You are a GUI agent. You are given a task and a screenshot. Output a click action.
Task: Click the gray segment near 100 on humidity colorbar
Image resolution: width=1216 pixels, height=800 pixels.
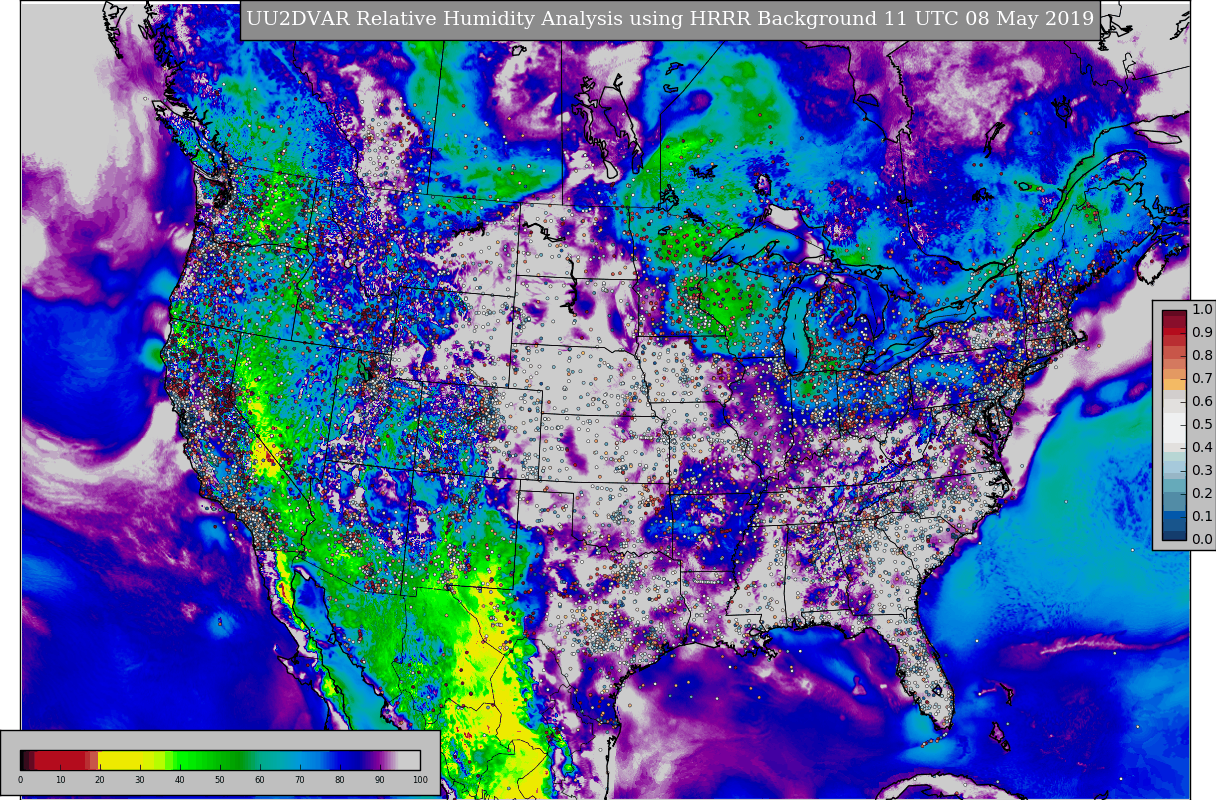click(410, 760)
